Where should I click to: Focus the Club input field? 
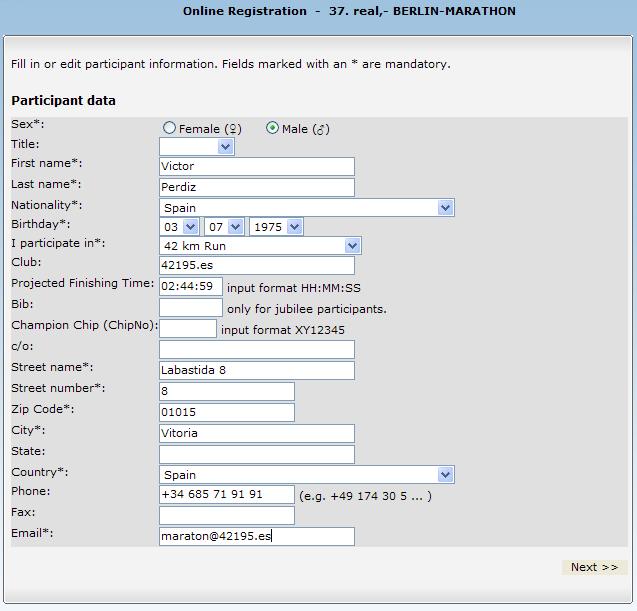pos(256,265)
